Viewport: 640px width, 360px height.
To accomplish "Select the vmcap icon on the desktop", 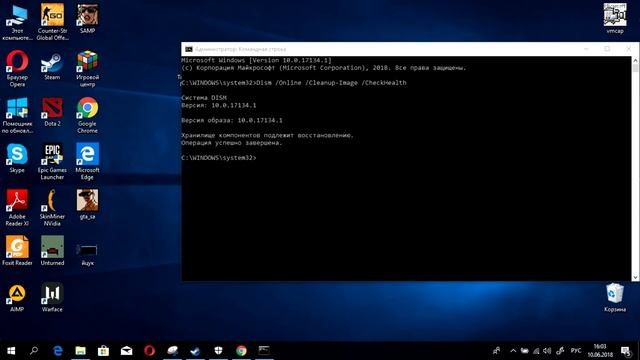I will 615,18.
